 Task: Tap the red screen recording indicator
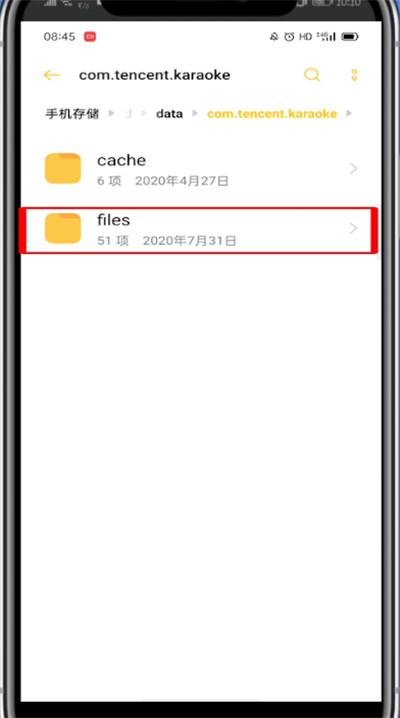(90, 37)
